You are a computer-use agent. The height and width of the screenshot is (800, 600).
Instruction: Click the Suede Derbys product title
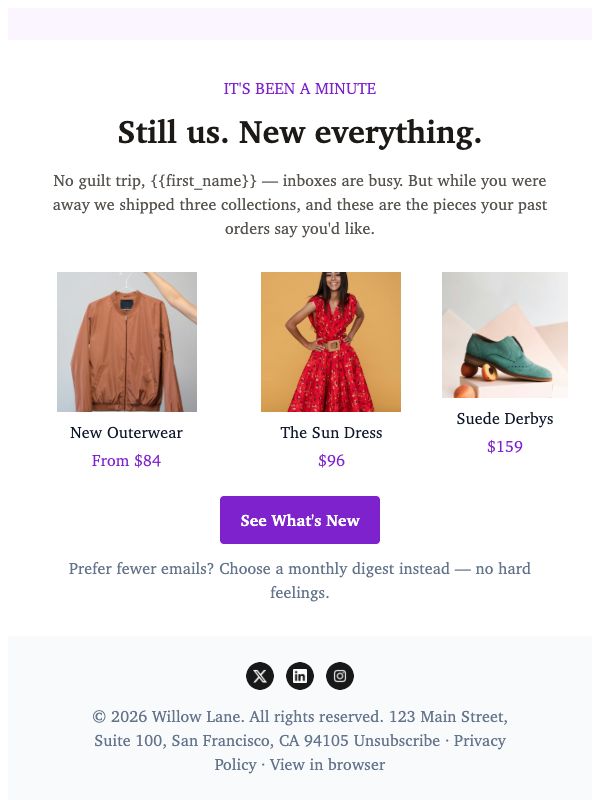click(x=505, y=419)
